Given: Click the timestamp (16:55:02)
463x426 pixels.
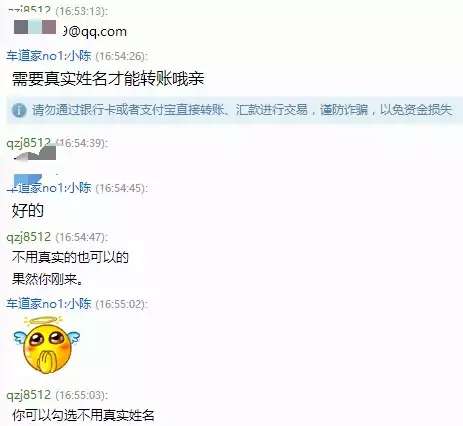Looking at the screenshot, I should click(x=121, y=304).
